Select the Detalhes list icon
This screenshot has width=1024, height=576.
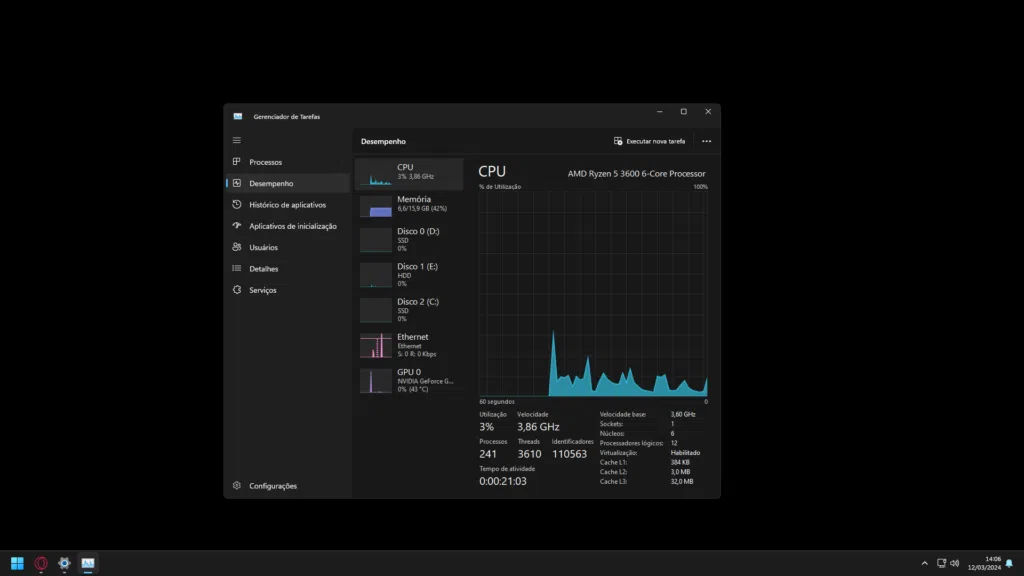[x=237, y=269]
